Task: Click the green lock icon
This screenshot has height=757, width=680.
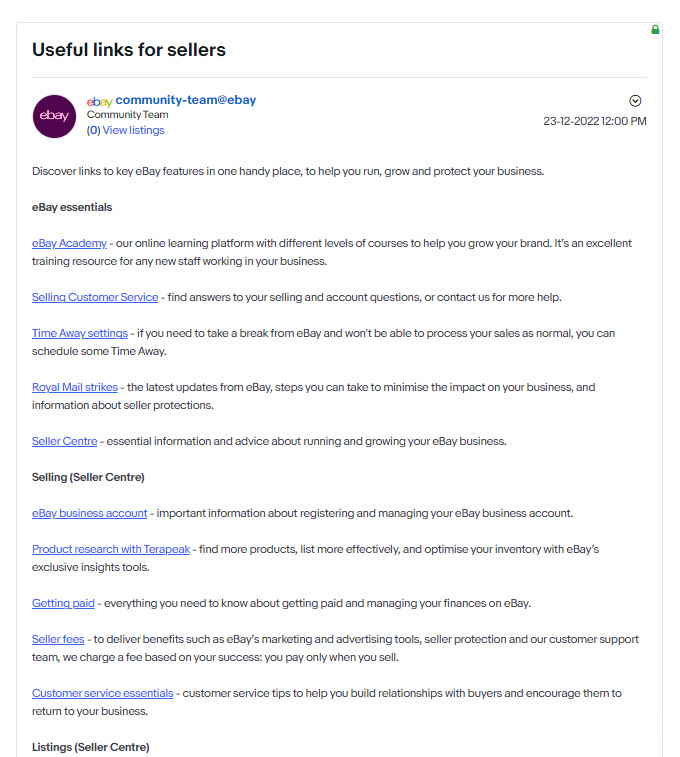Action: pos(655,30)
